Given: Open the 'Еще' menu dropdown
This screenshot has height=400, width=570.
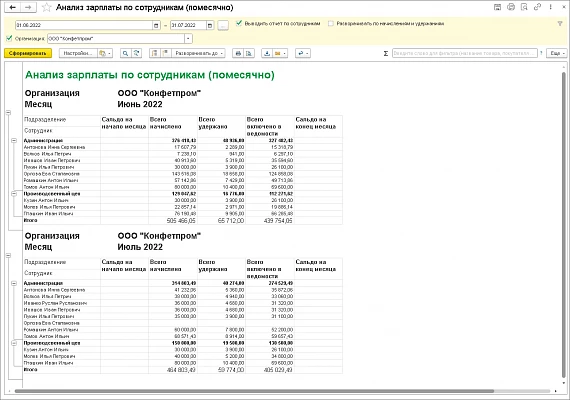Looking at the screenshot, I should coord(557,53).
